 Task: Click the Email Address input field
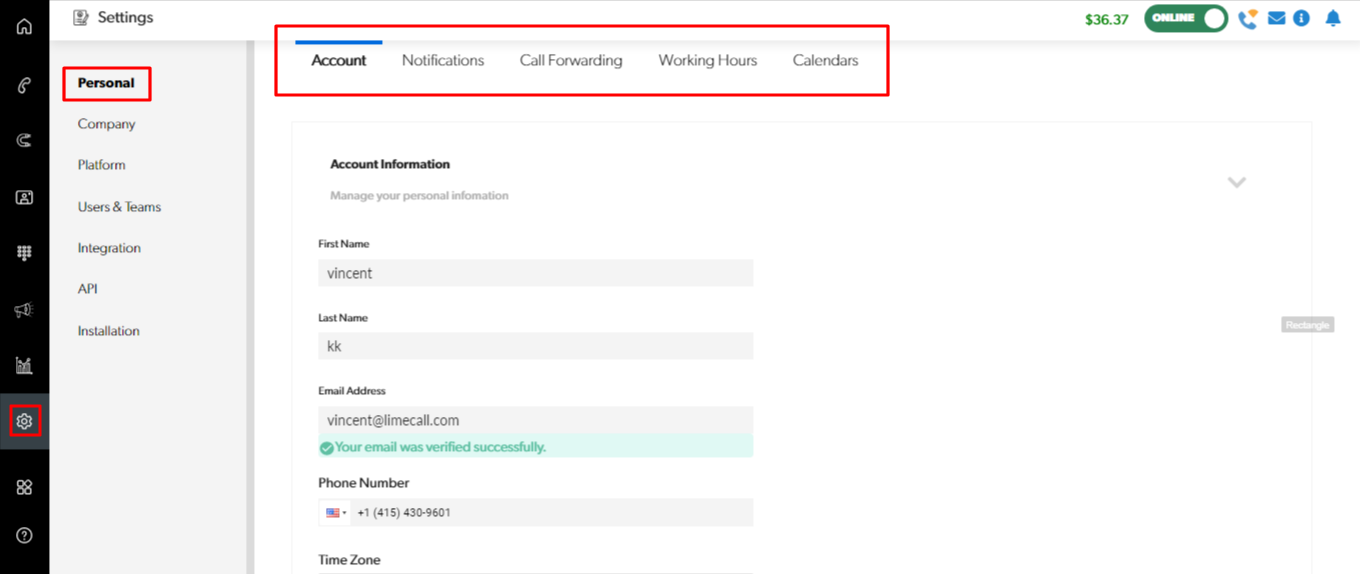[x=535, y=421]
